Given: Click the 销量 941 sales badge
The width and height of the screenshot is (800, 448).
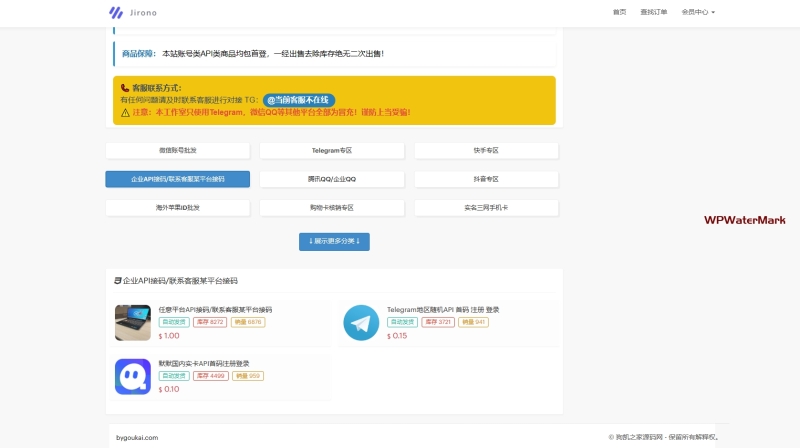Looking at the screenshot, I should [473, 322].
